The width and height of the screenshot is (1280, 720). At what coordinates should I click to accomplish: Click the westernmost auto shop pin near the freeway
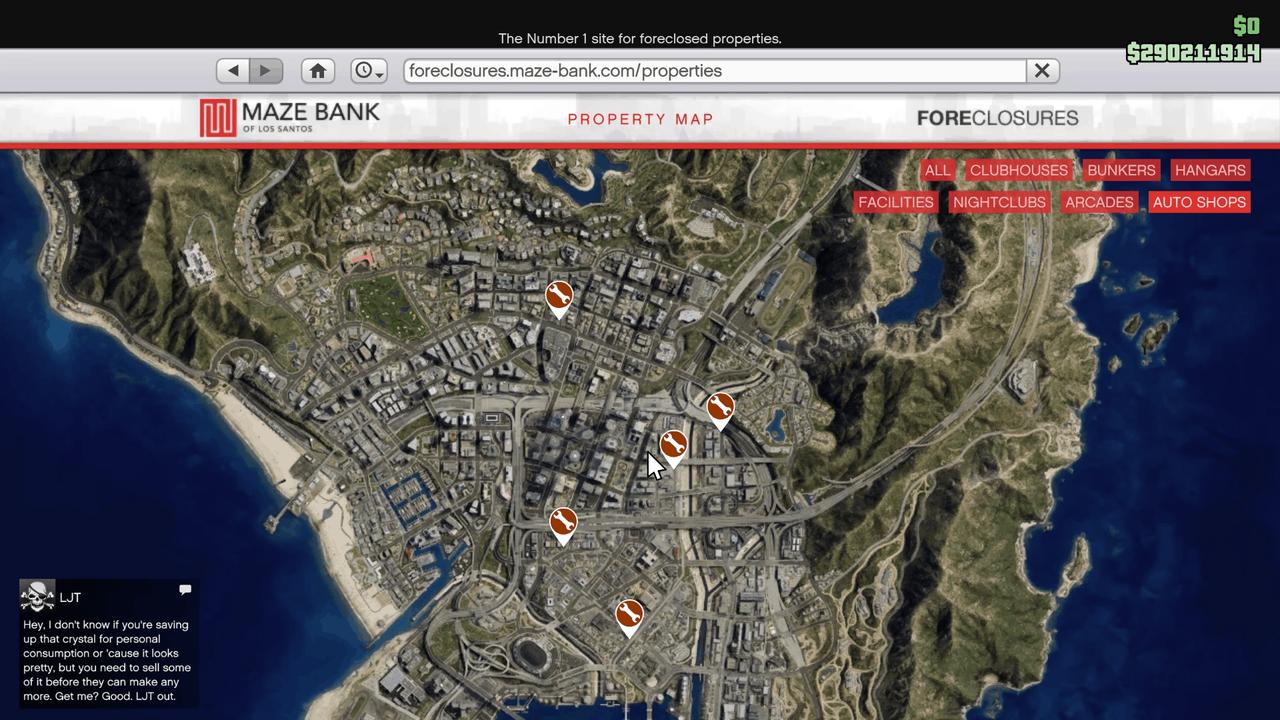pos(563,523)
